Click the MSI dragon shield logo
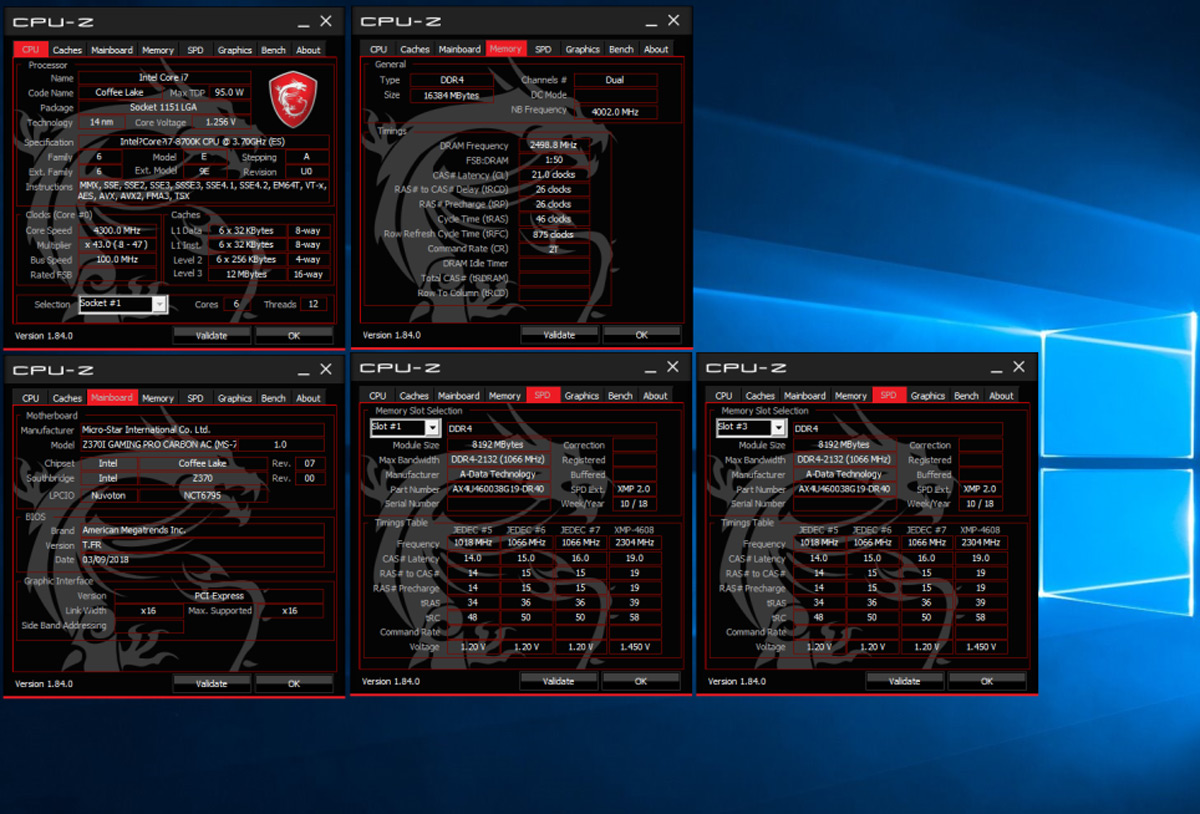 coord(293,98)
